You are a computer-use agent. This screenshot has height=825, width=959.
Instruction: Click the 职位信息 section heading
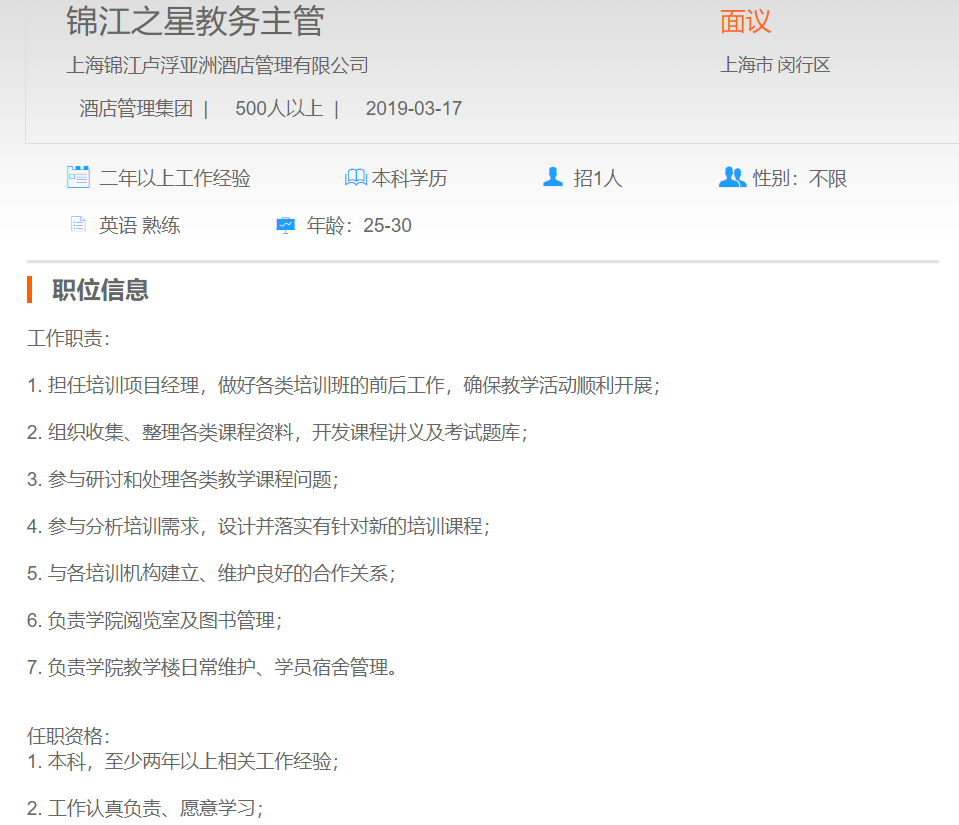click(x=100, y=290)
